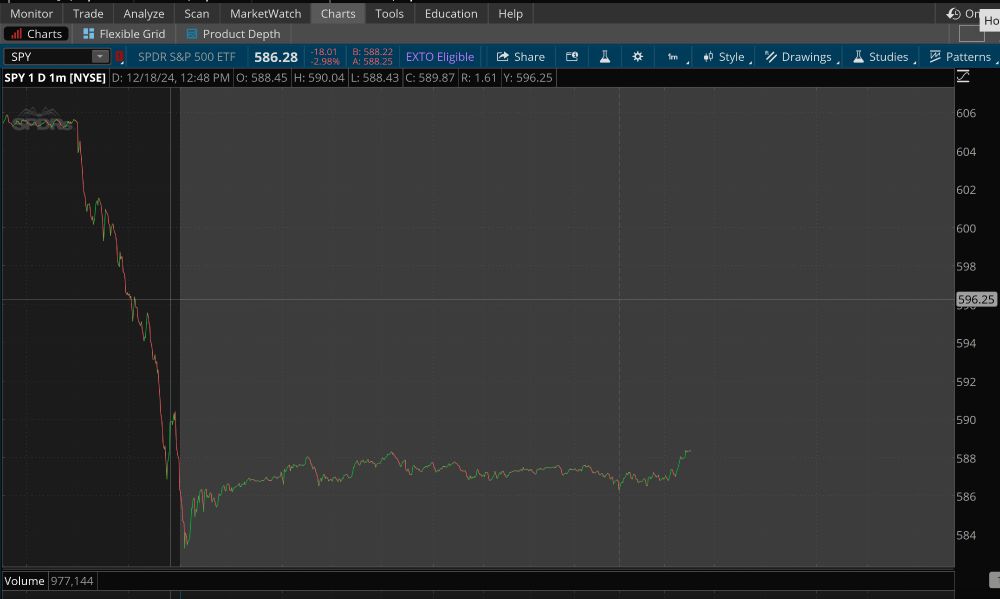Click the 584 price axis label
The image size is (1000, 599).
pyautogui.click(x=966, y=535)
